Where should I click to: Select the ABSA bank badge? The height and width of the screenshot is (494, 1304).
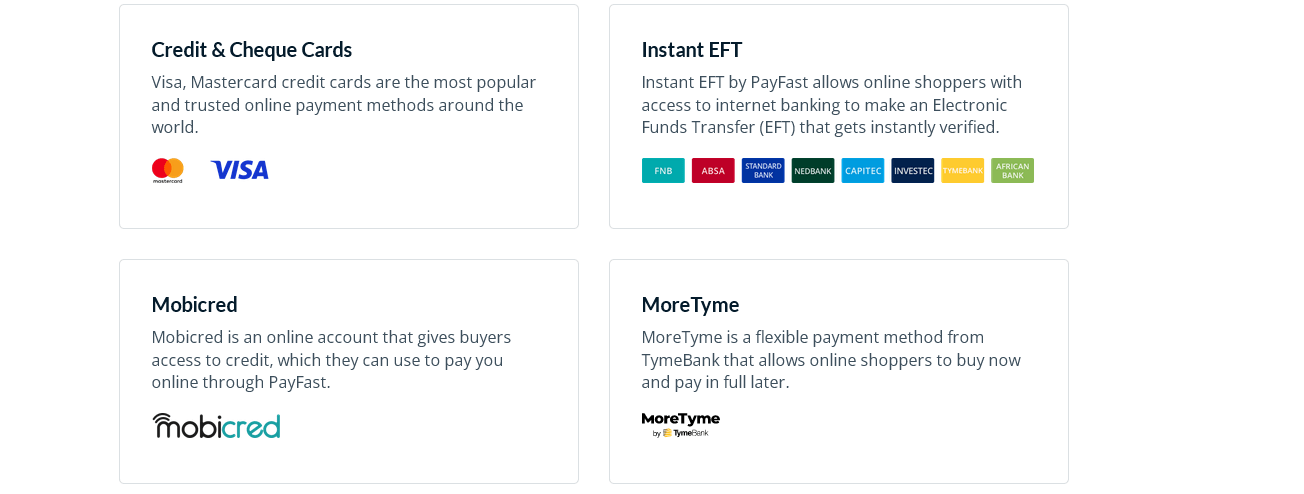point(713,170)
